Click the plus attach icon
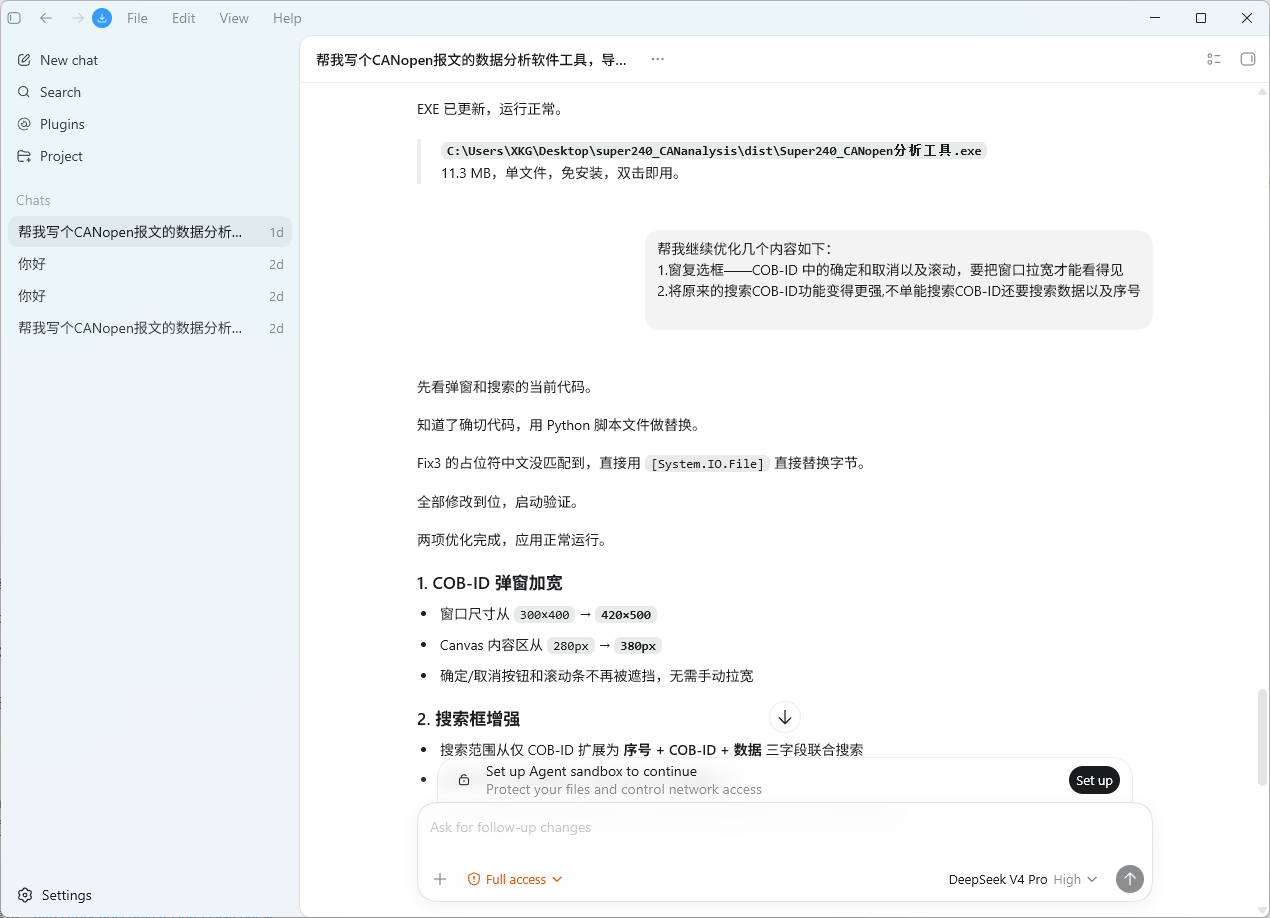Screen dimensions: 1270x918 click(440, 879)
